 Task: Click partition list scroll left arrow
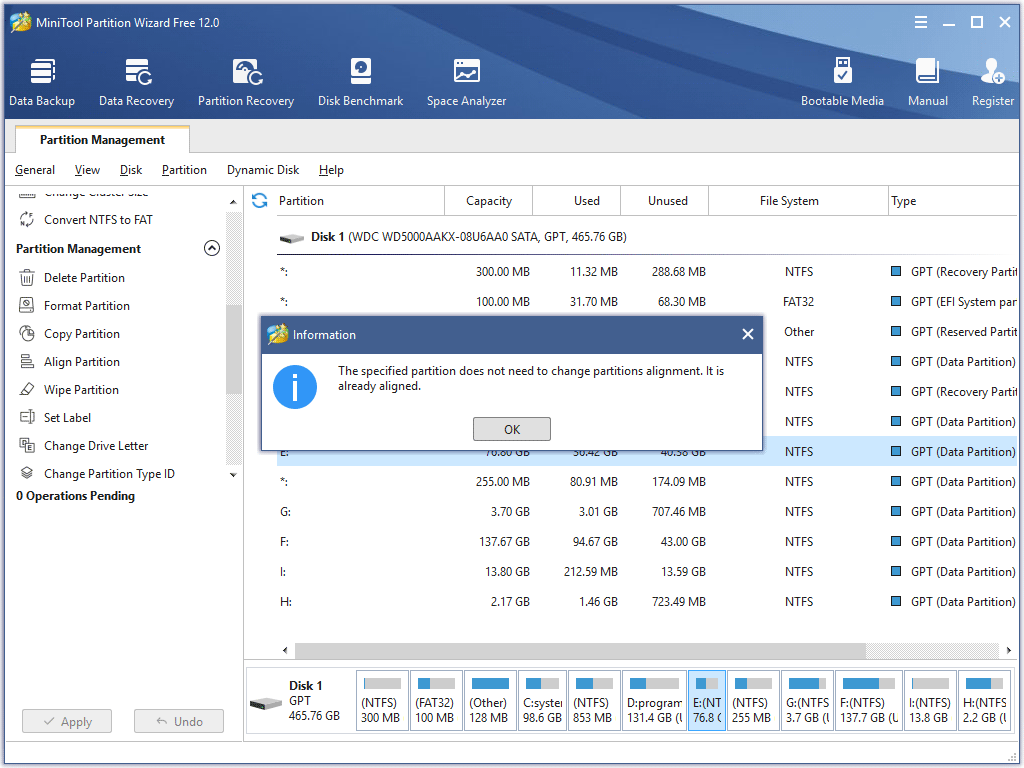[285, 650]
